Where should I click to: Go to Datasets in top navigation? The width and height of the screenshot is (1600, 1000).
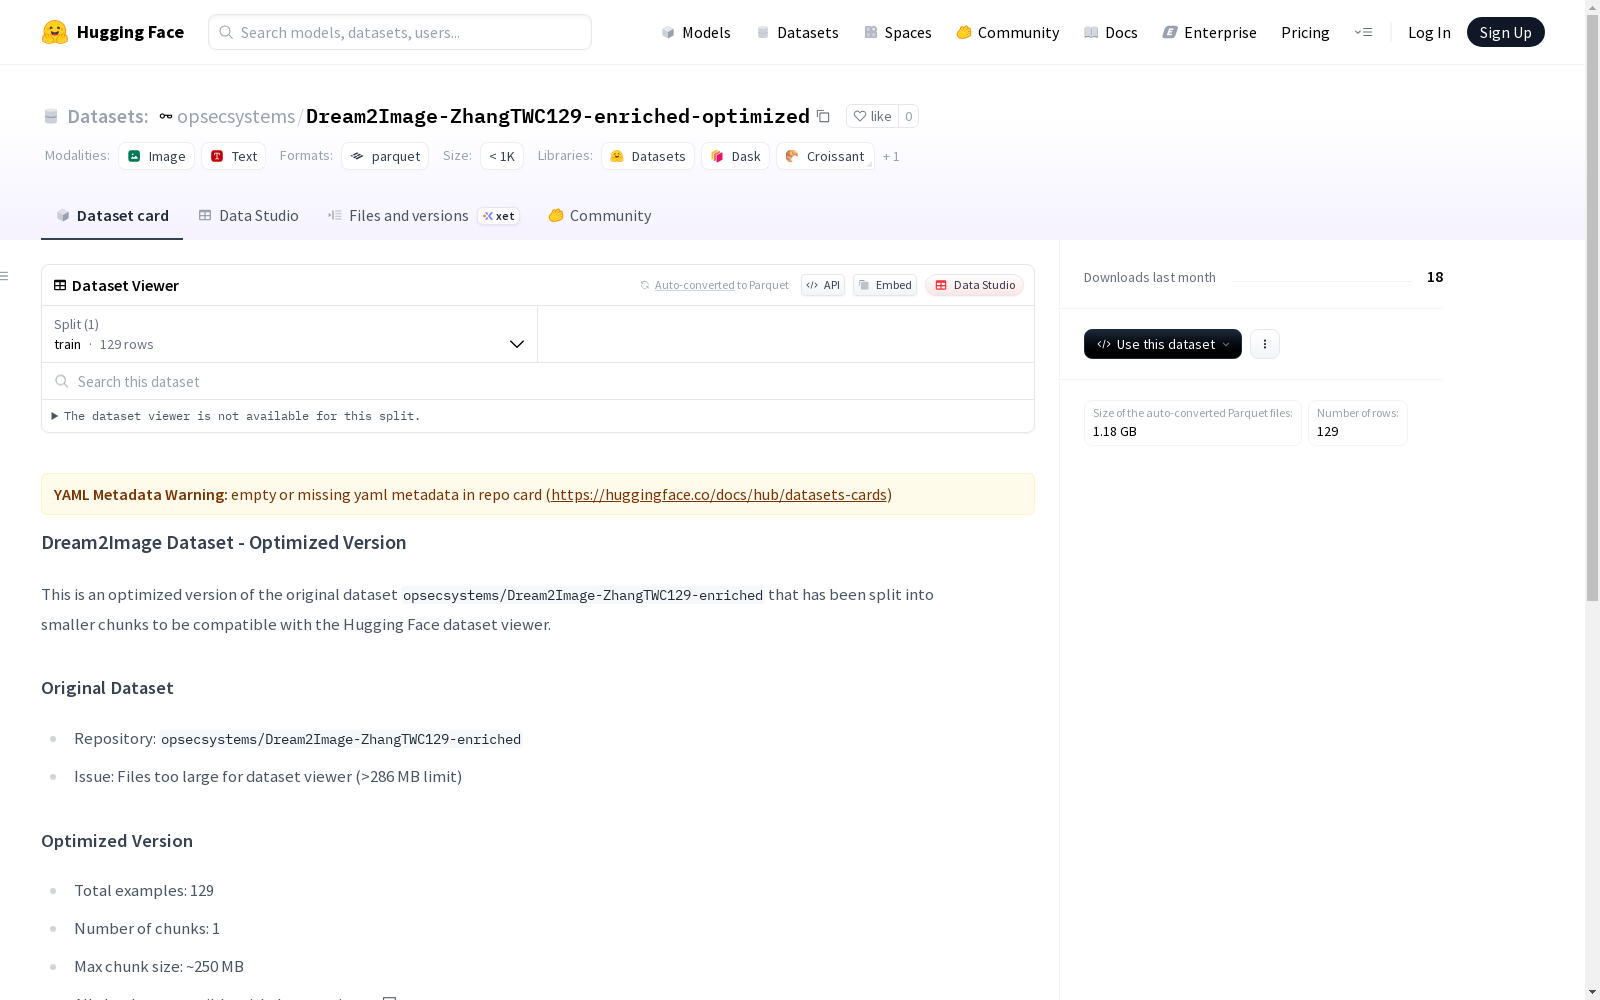tap(797, 32)
